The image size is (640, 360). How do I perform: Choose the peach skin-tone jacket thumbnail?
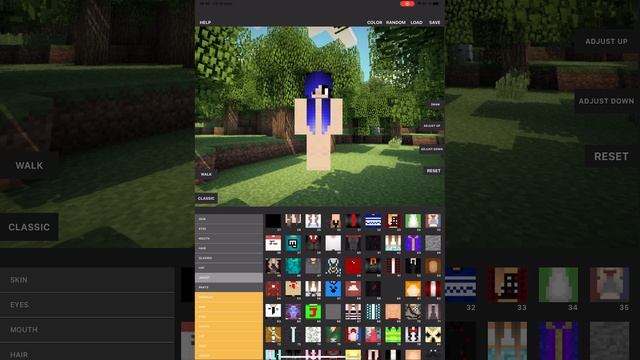393,311
